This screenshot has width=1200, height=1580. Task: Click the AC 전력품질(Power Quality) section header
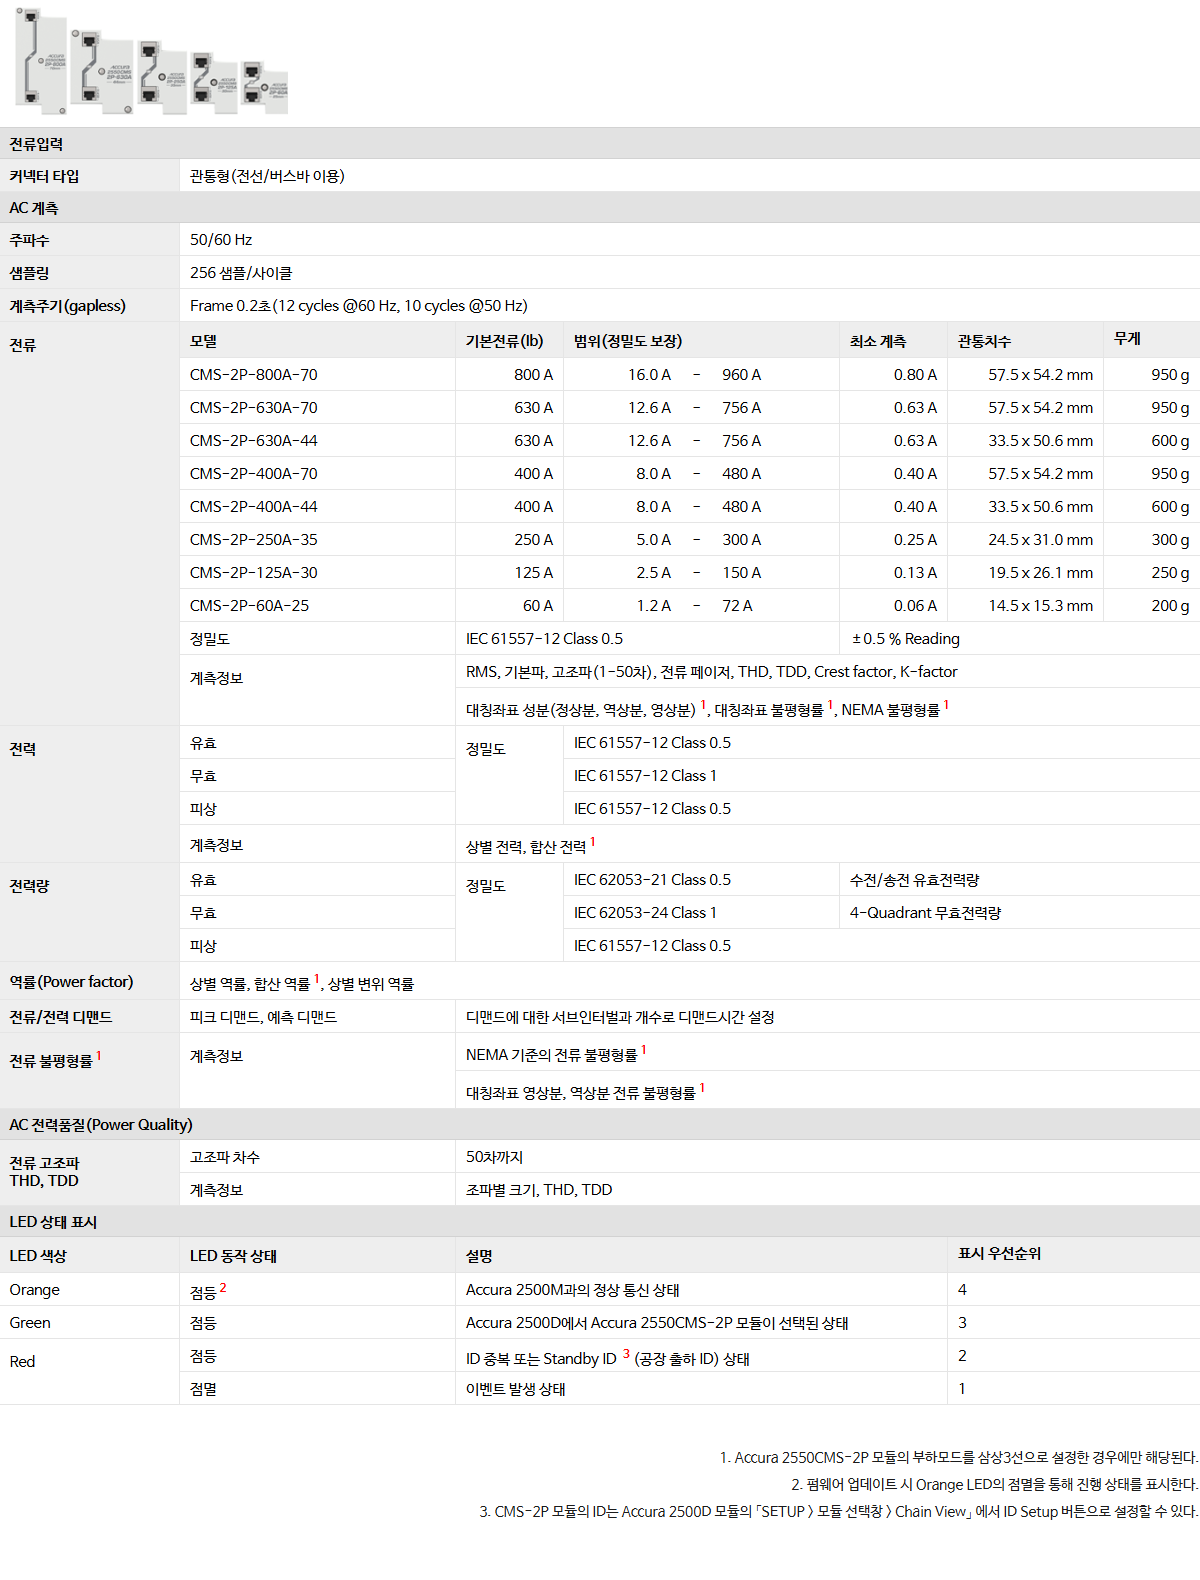(101, 1125)
